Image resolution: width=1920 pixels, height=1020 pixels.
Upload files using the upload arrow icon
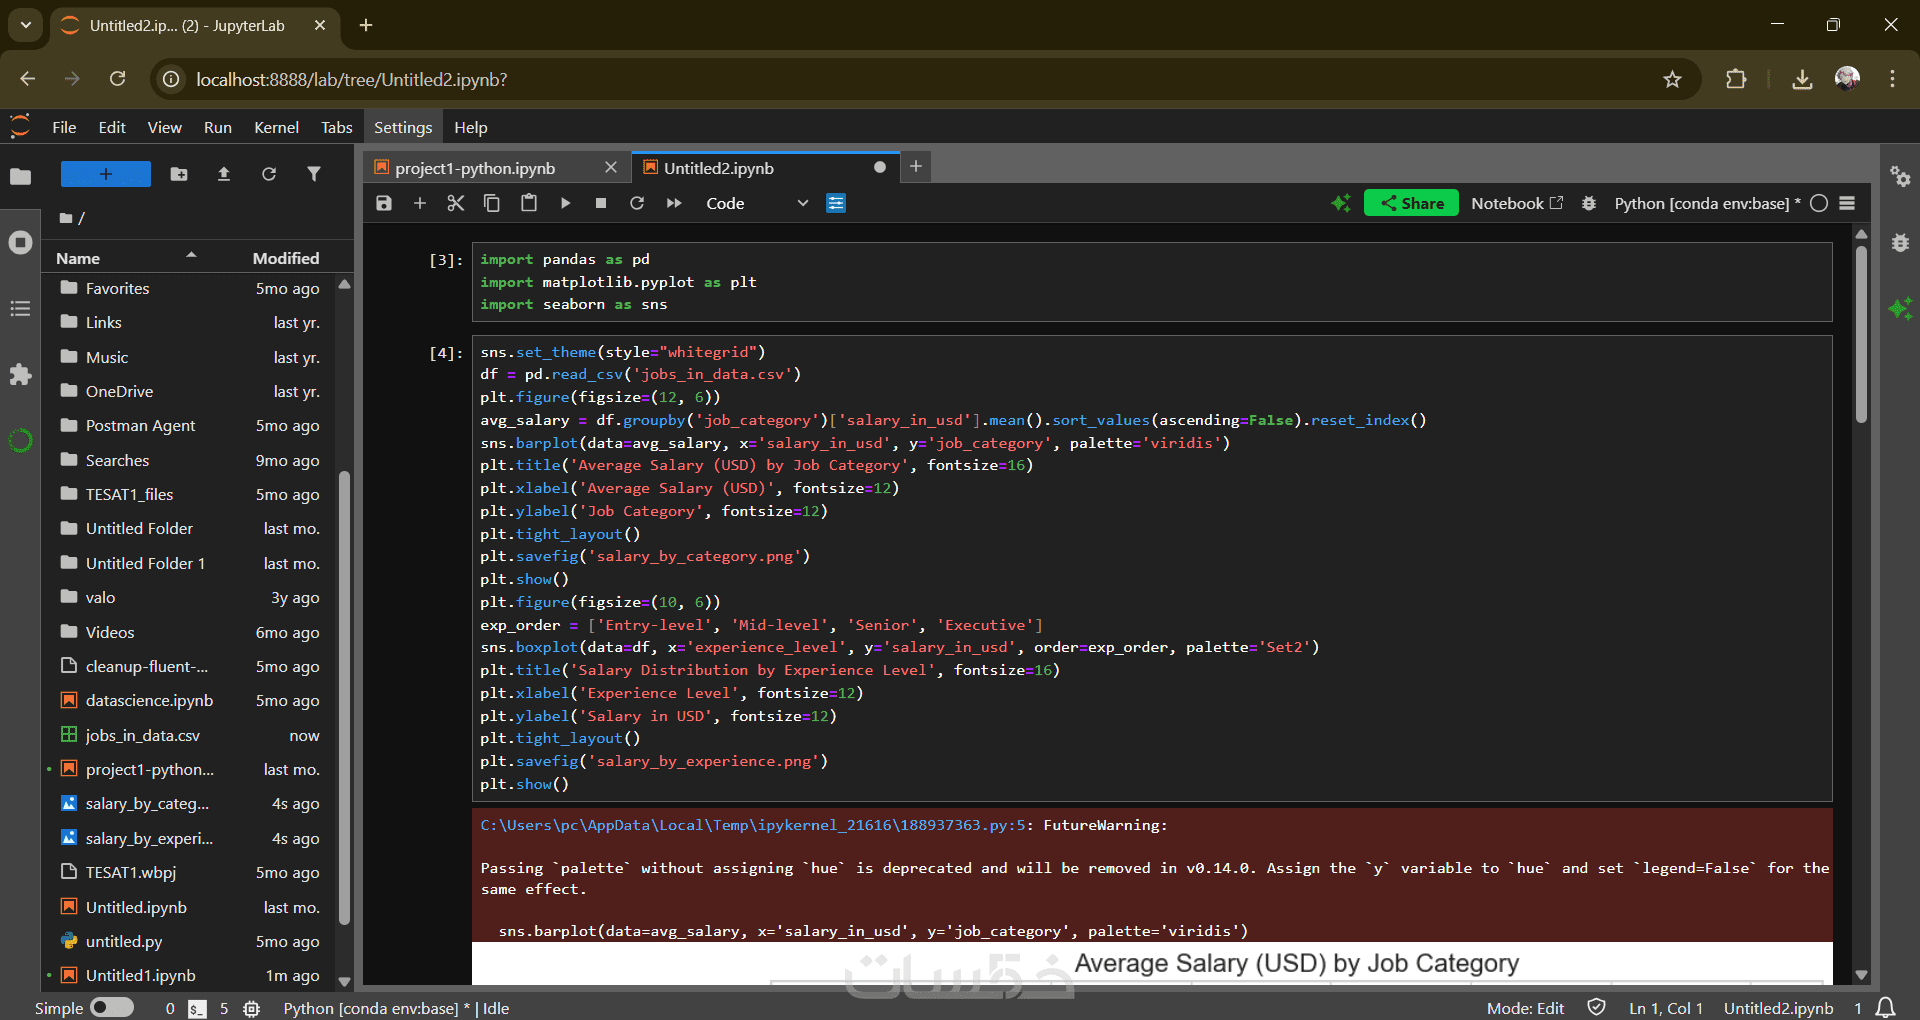tap(224, 174)
